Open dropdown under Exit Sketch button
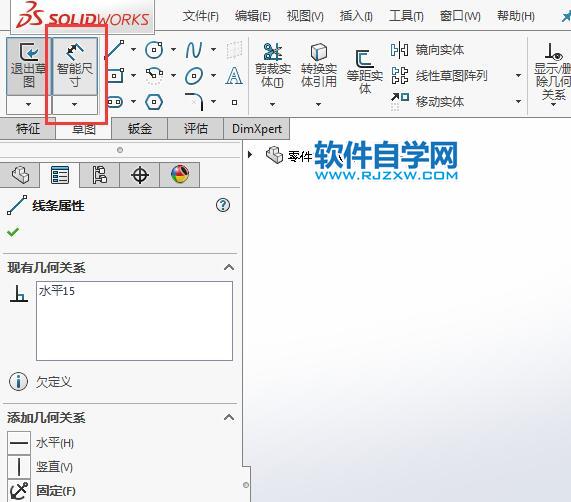 pos(28,105)
